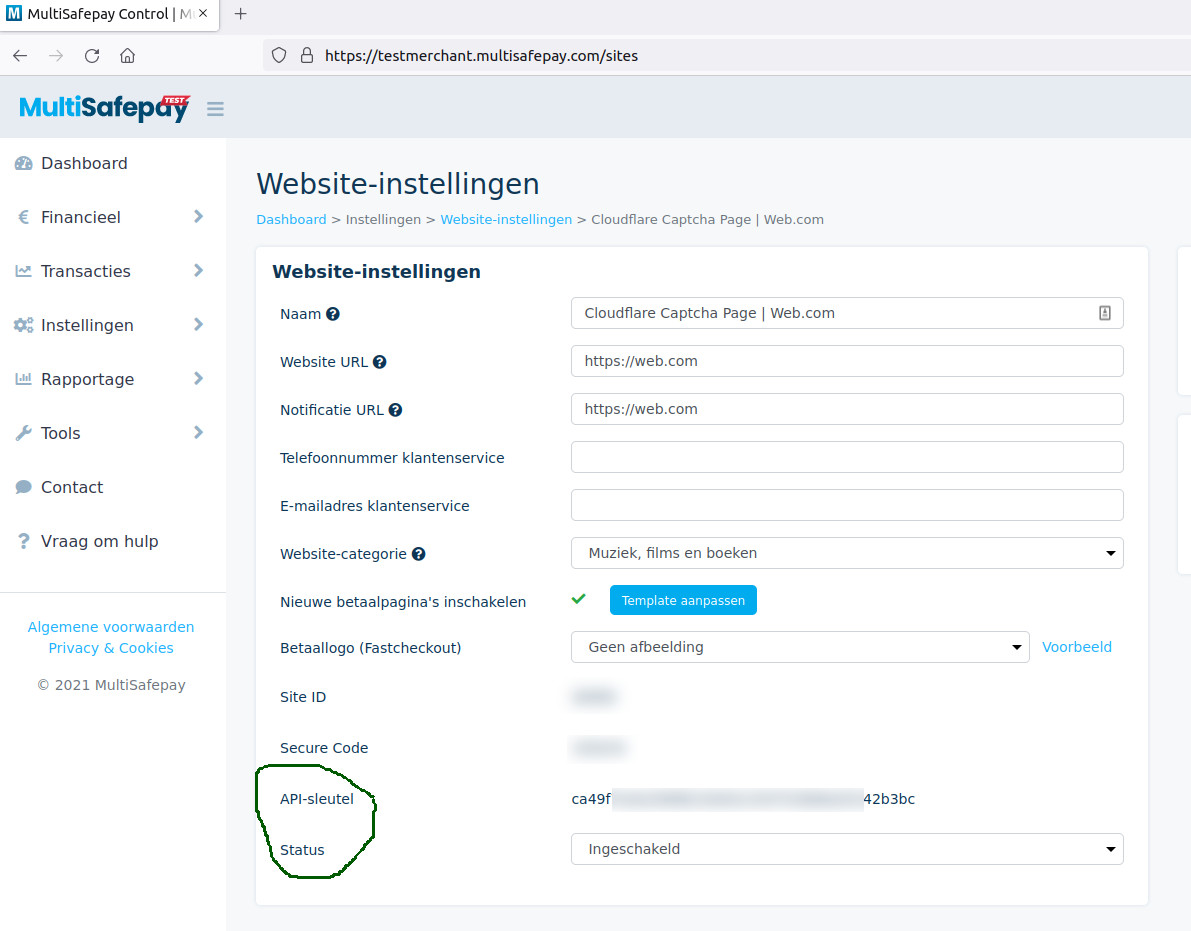Expand the Transacties menu chevron
Viewport: 1191px width, 931px height.
click(x=198, y=270)
